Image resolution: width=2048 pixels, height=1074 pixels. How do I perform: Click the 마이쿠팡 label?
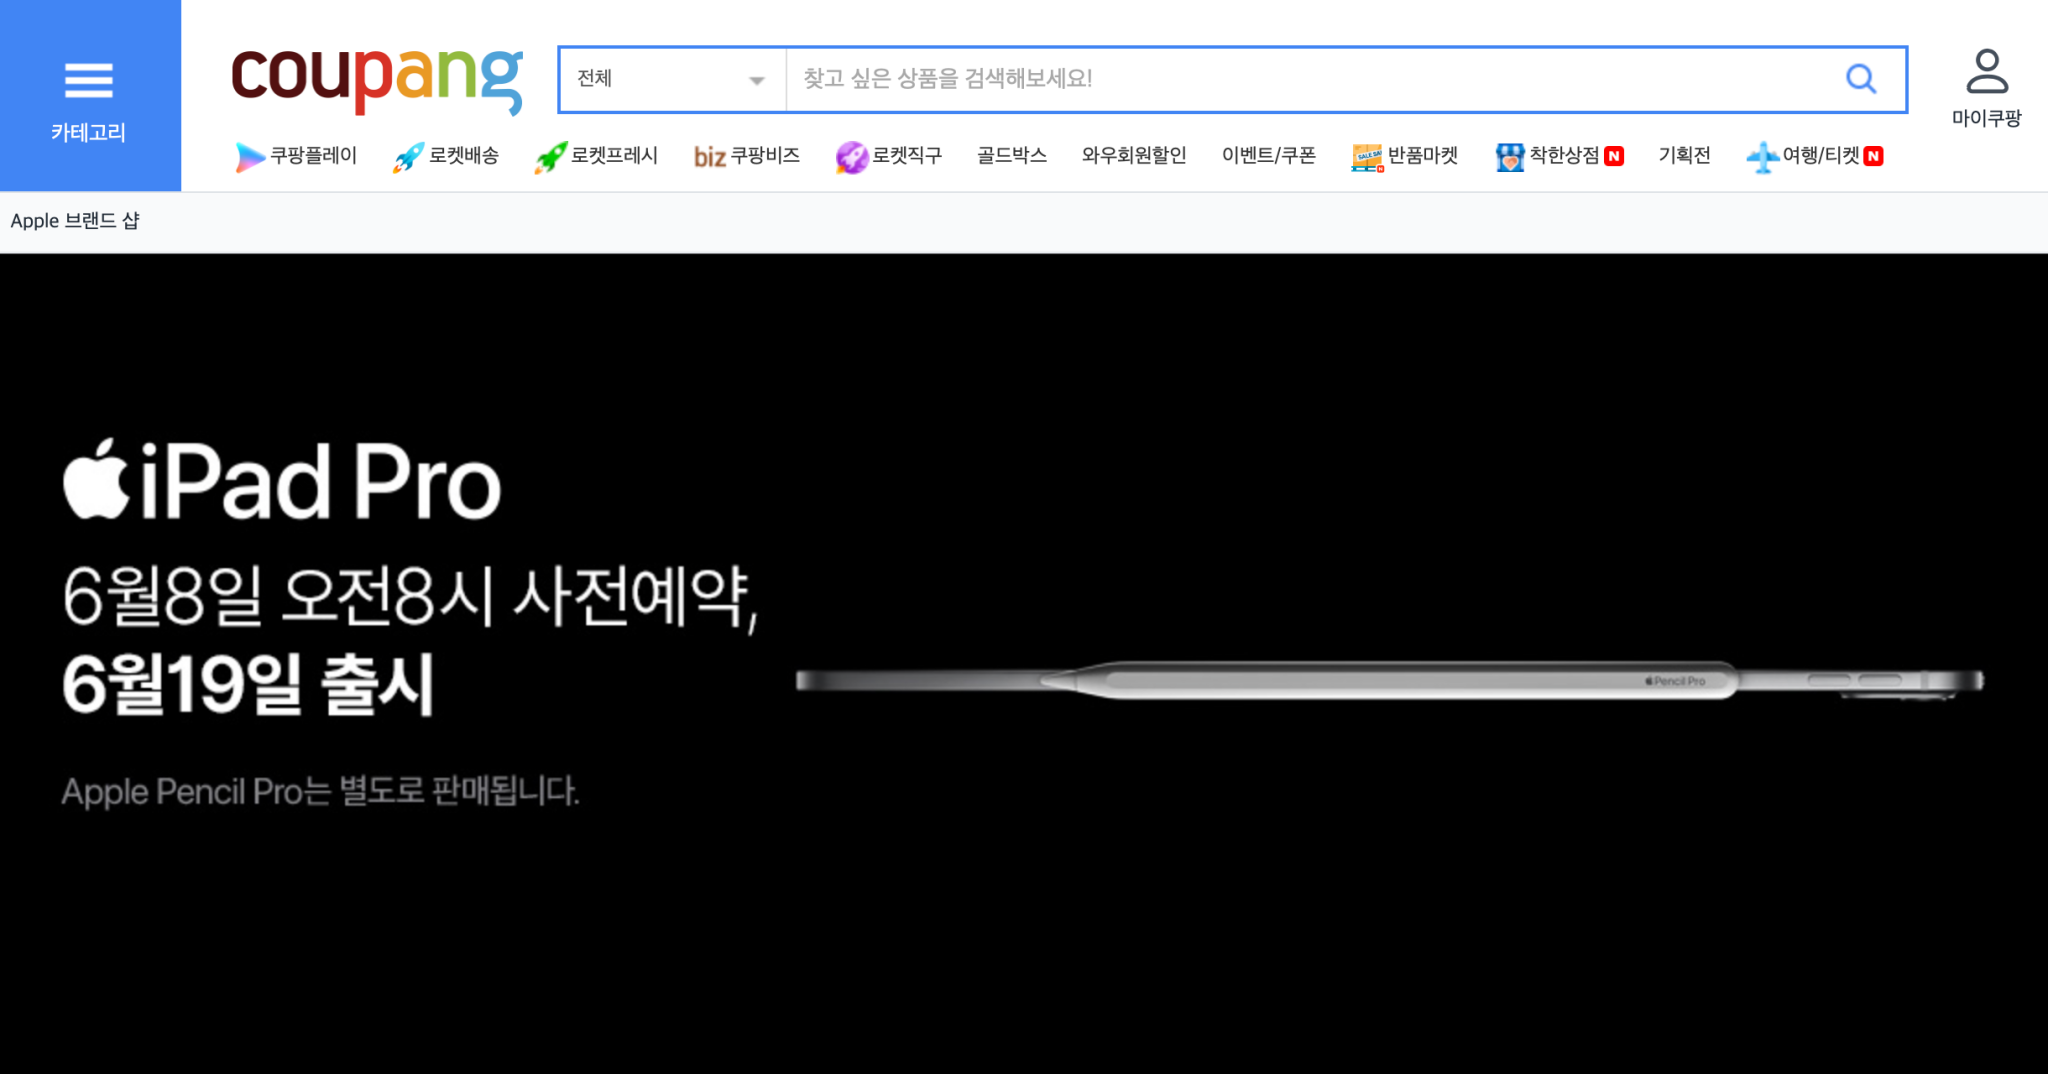coord(1987,118)
